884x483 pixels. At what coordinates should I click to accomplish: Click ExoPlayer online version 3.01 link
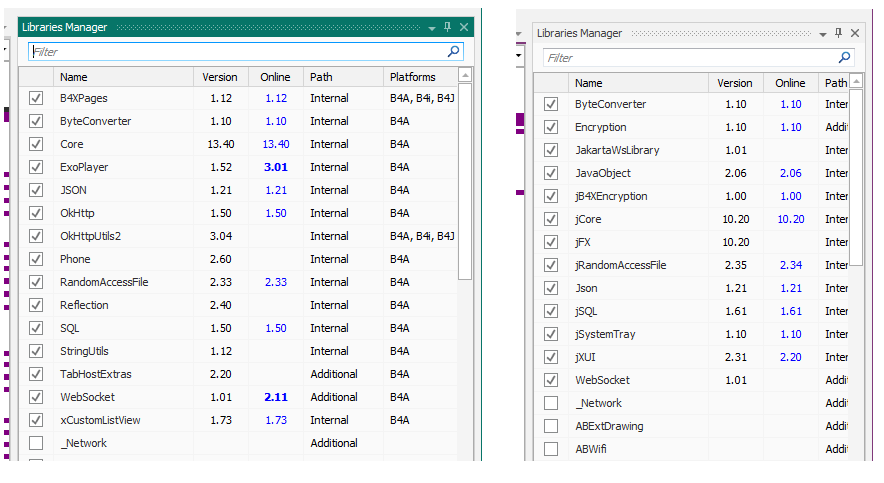[x=275, y=167]
